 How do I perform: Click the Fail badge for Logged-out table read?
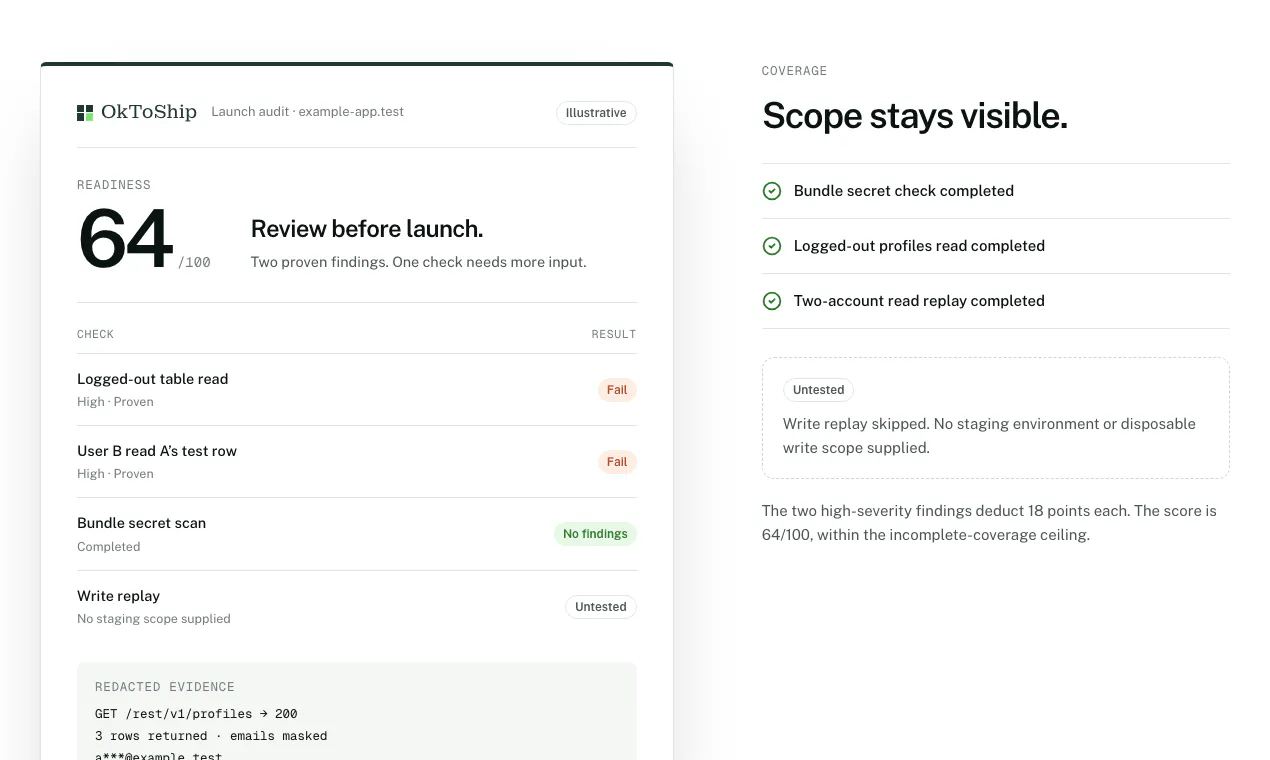[617, 390]
